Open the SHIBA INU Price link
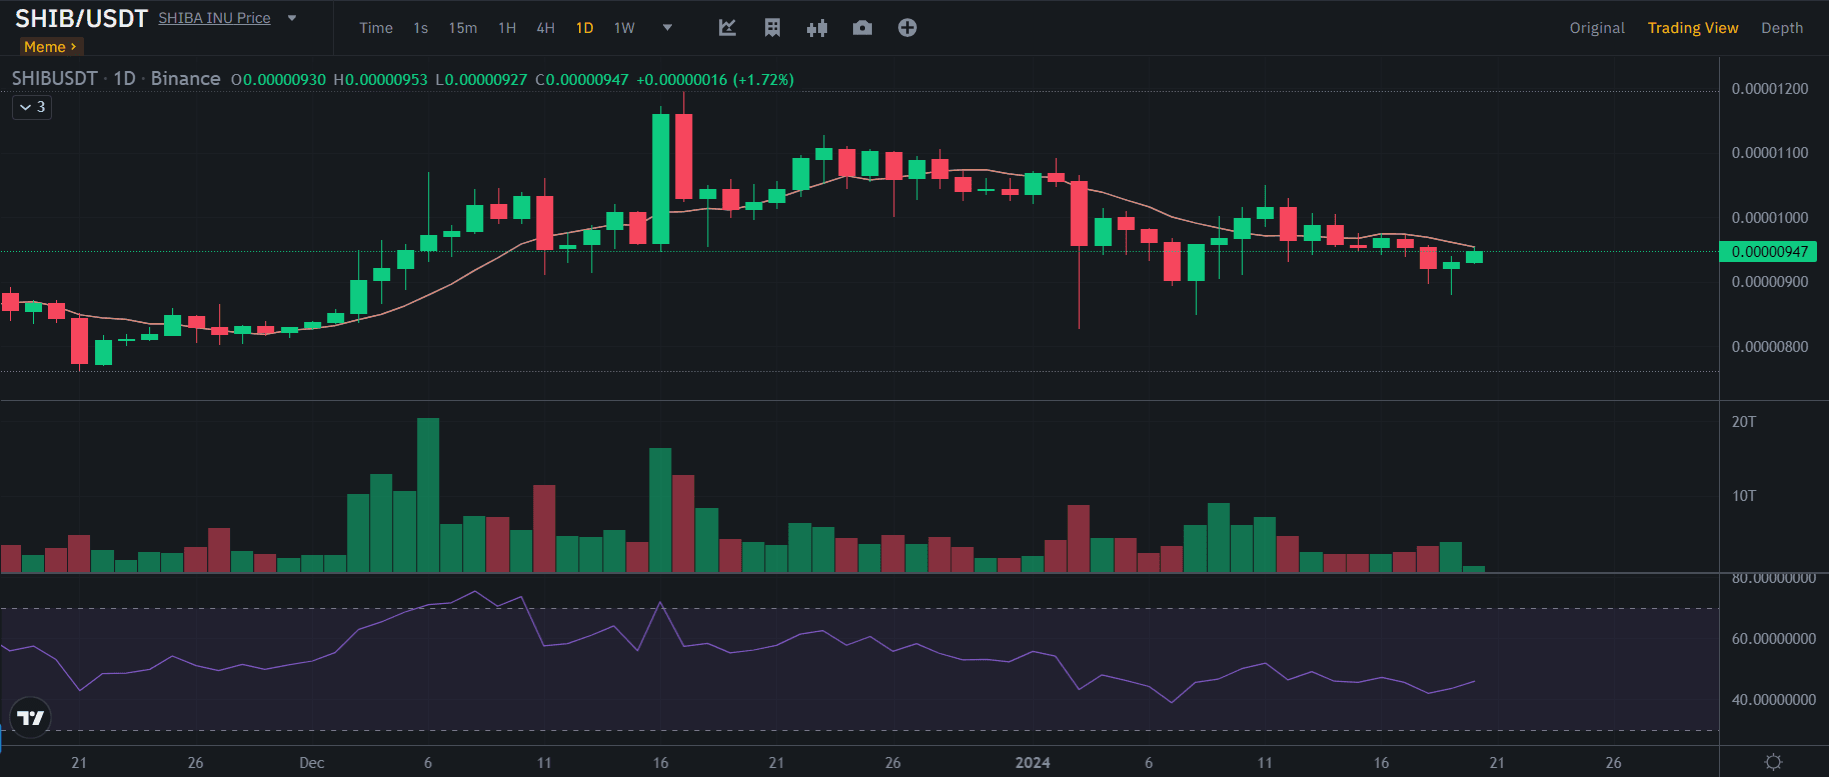Screen dimensions: 1829x777 click(214, 18)
